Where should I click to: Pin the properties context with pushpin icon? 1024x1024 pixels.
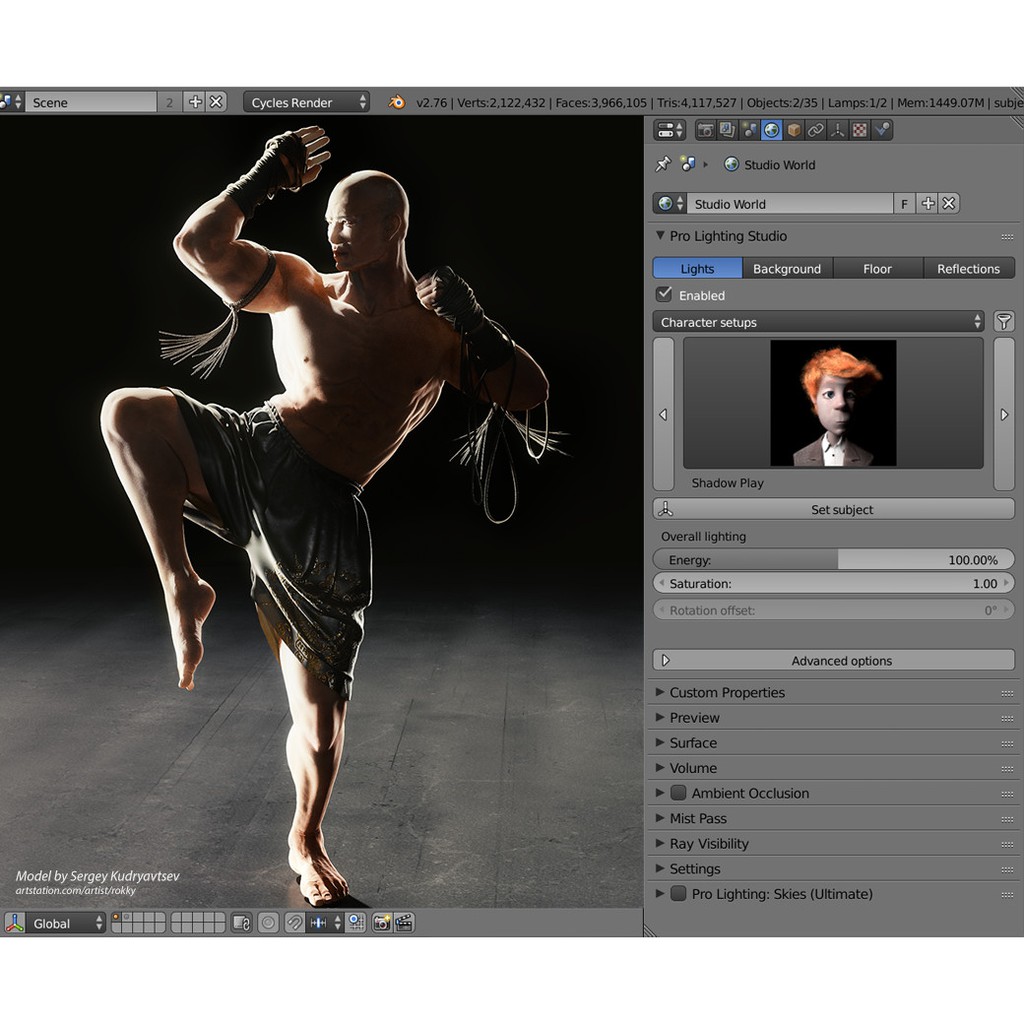(x=662, y=164)
